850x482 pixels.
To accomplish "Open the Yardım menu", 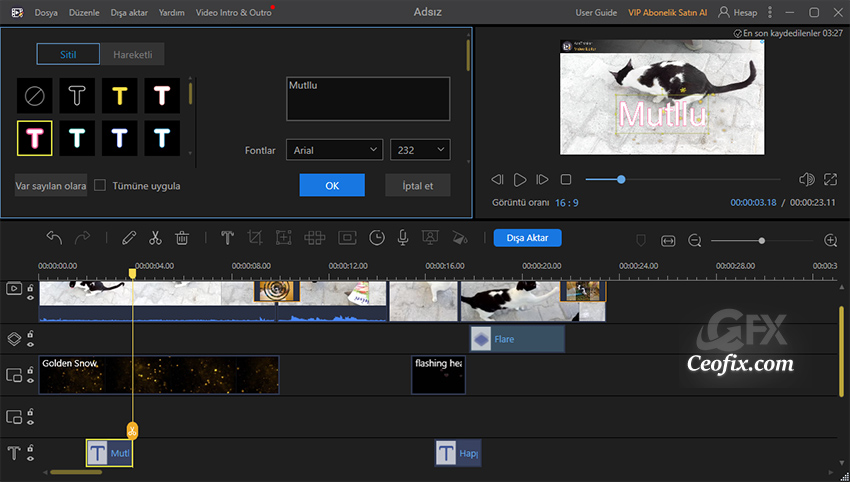I will pyautogui.click(x=171, y=12).
